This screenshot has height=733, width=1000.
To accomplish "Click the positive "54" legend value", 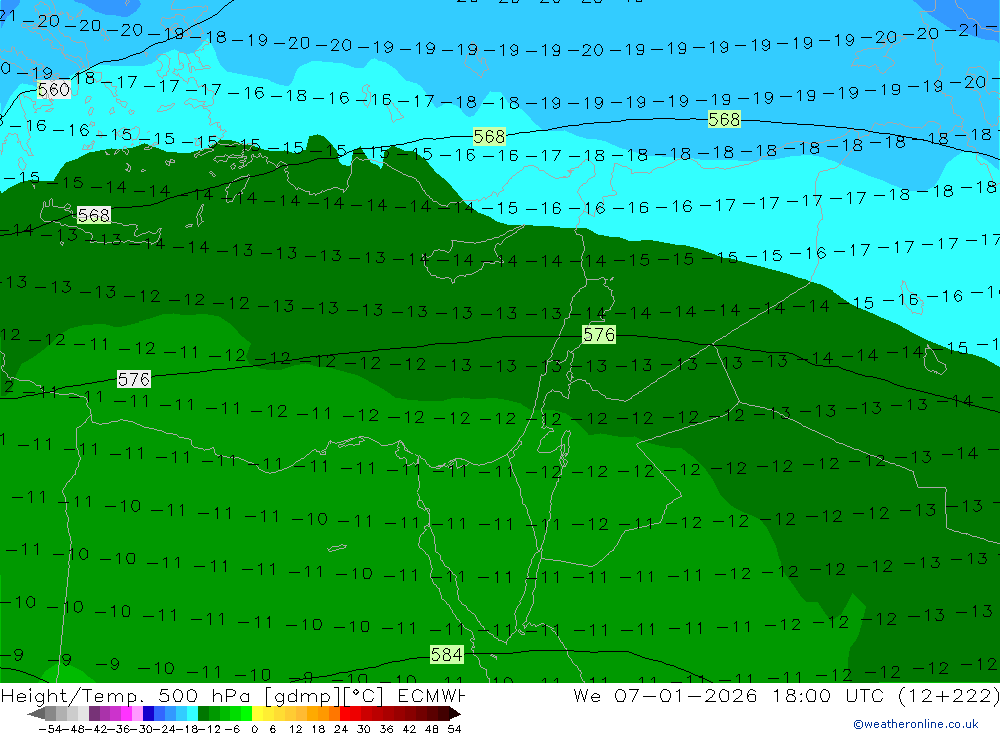I will 454,729.
